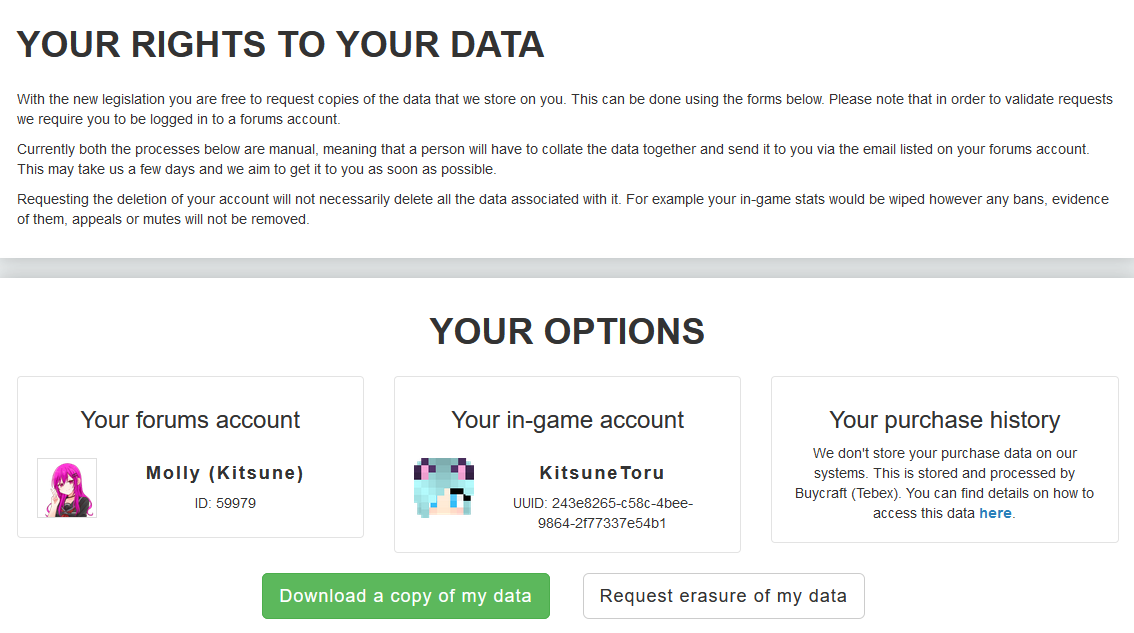Click the paragraph about account deletion
This screenshot has height=633, width=1134.
click(563, 209)
